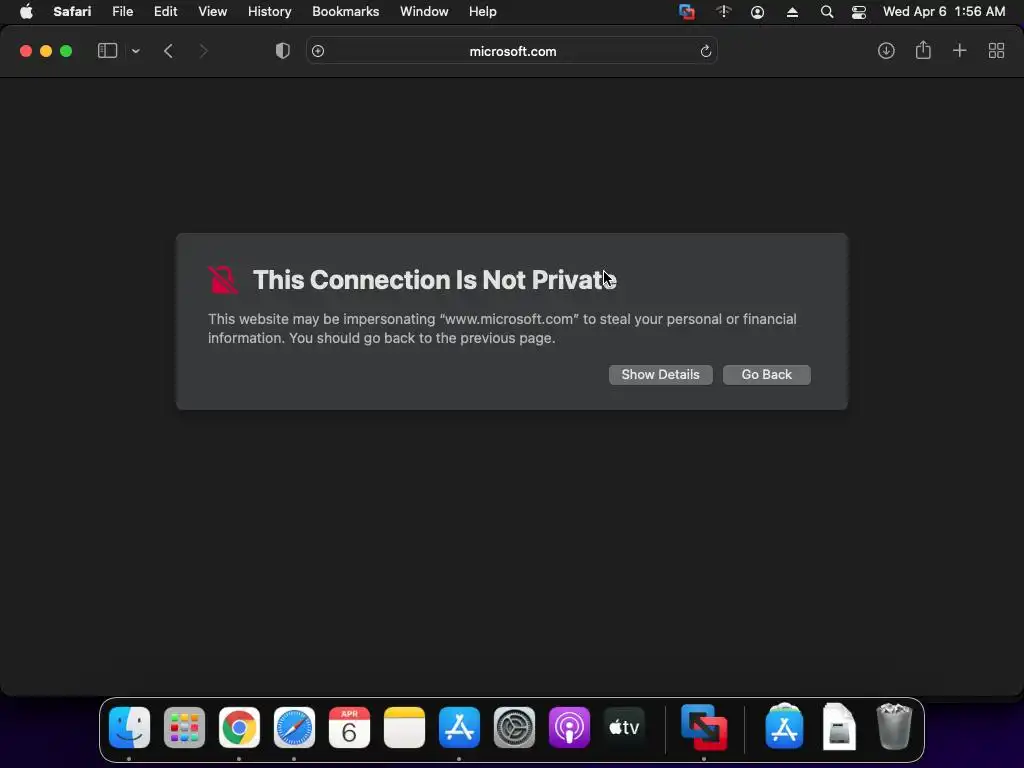Open the App Store beside Notes in Dock

point(459,727)
